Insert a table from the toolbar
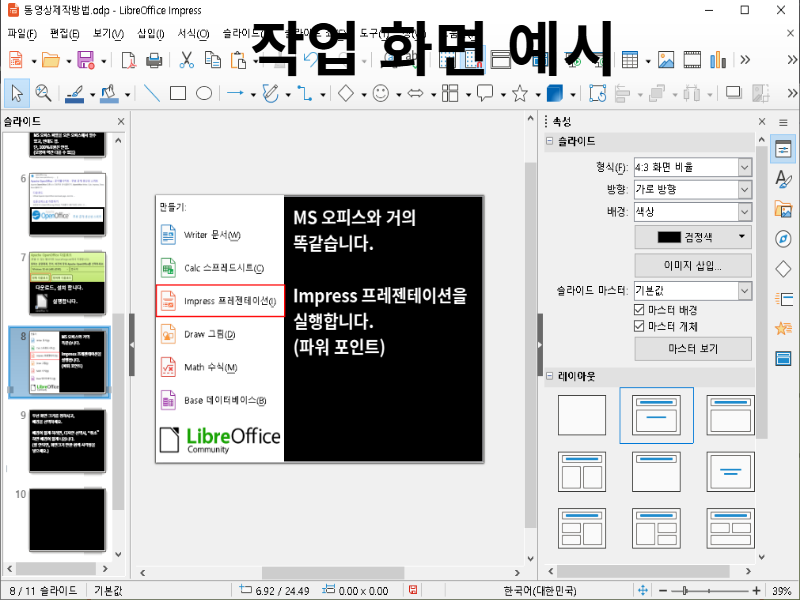The height and width of the screenshot is (600, 800). (630, 60)
